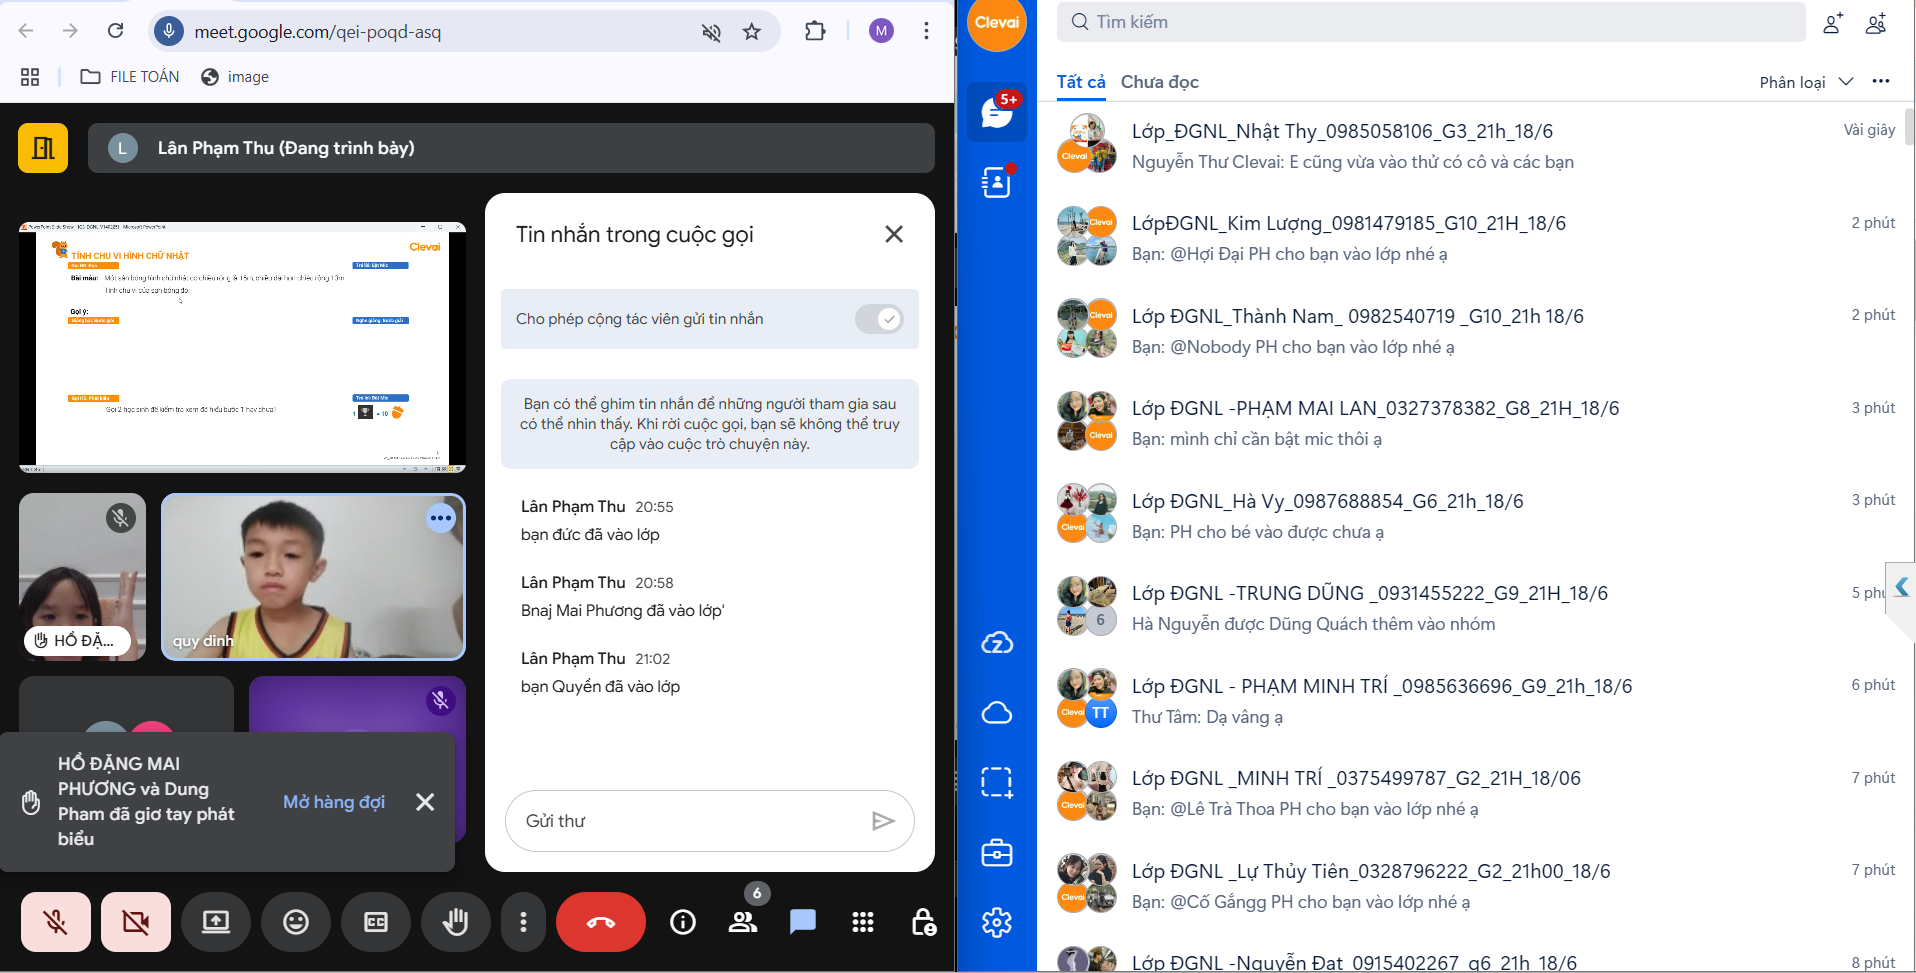Turn on the camera in Google Meet
The image size is (1916, 973).
[136, 922]
